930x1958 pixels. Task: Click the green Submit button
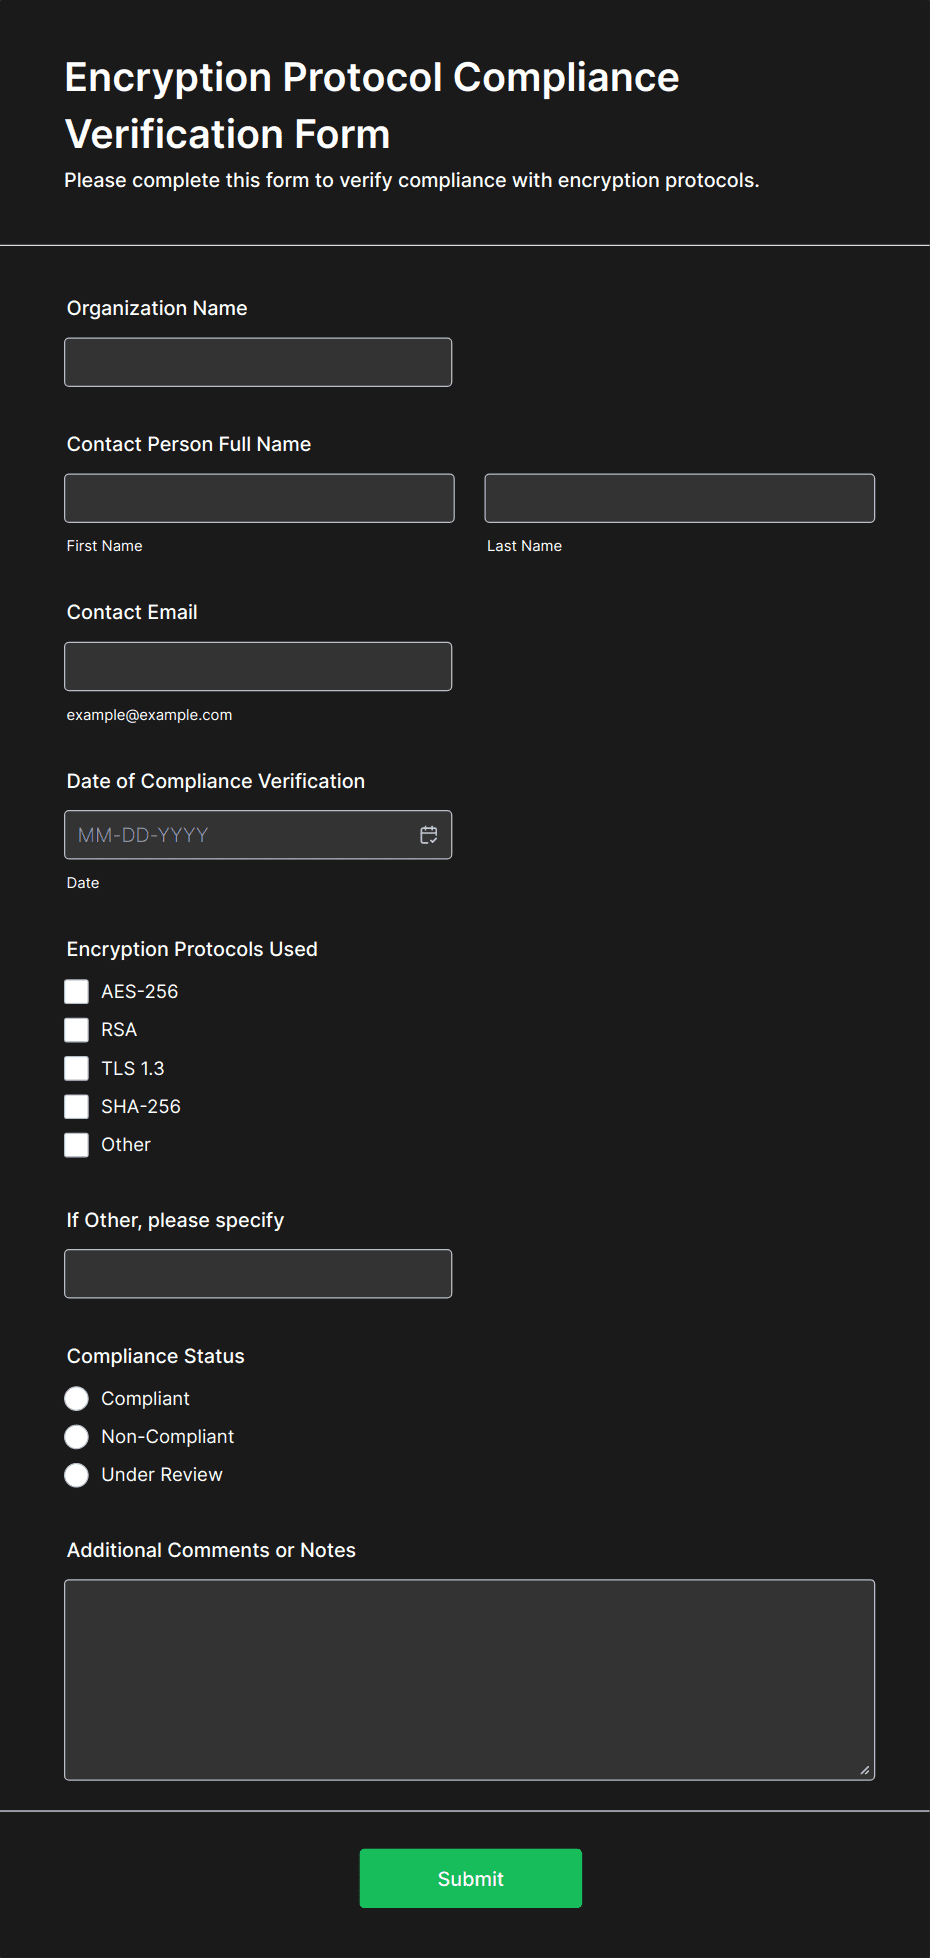tap(470, 1878)
